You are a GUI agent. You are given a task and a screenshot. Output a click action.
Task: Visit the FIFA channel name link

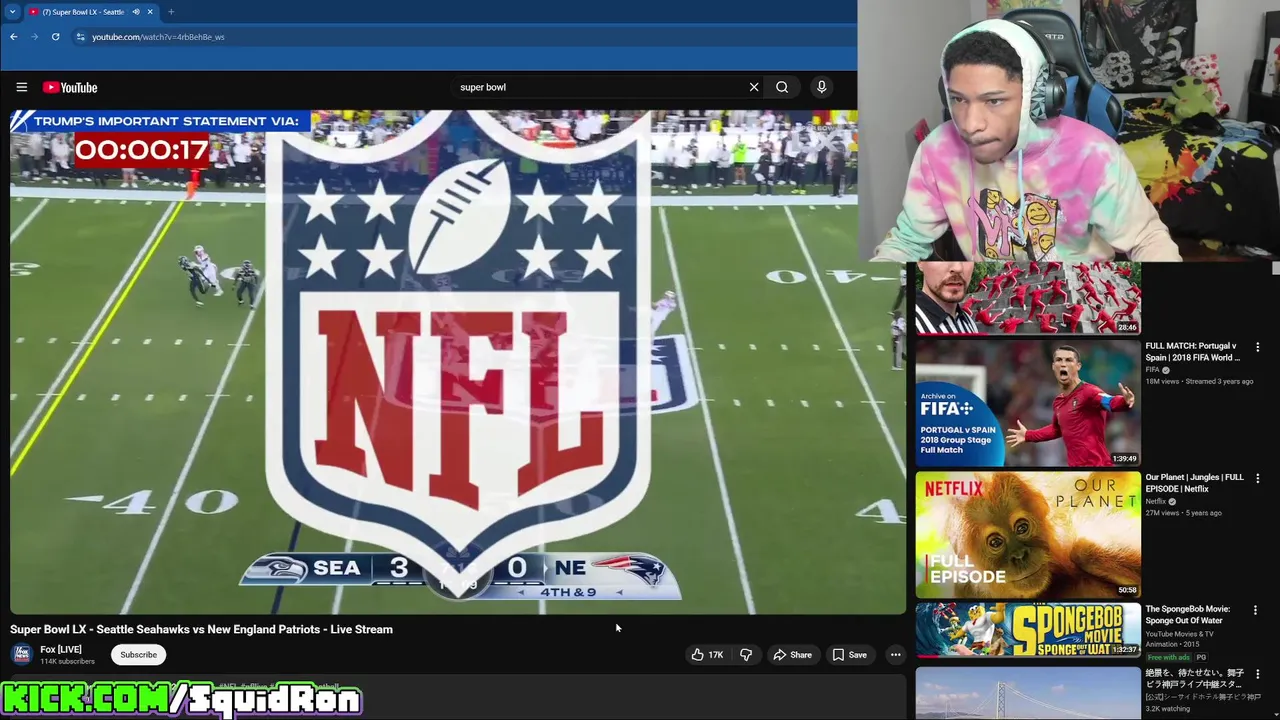pyautogui.click(x=1152, y=369)
